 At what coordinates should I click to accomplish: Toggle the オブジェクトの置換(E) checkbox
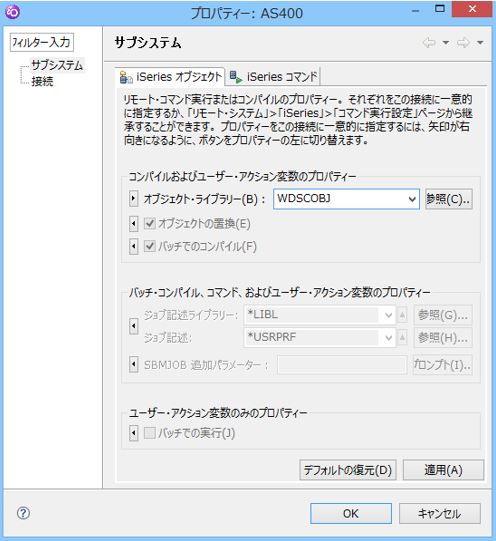[x=149, y=224]
